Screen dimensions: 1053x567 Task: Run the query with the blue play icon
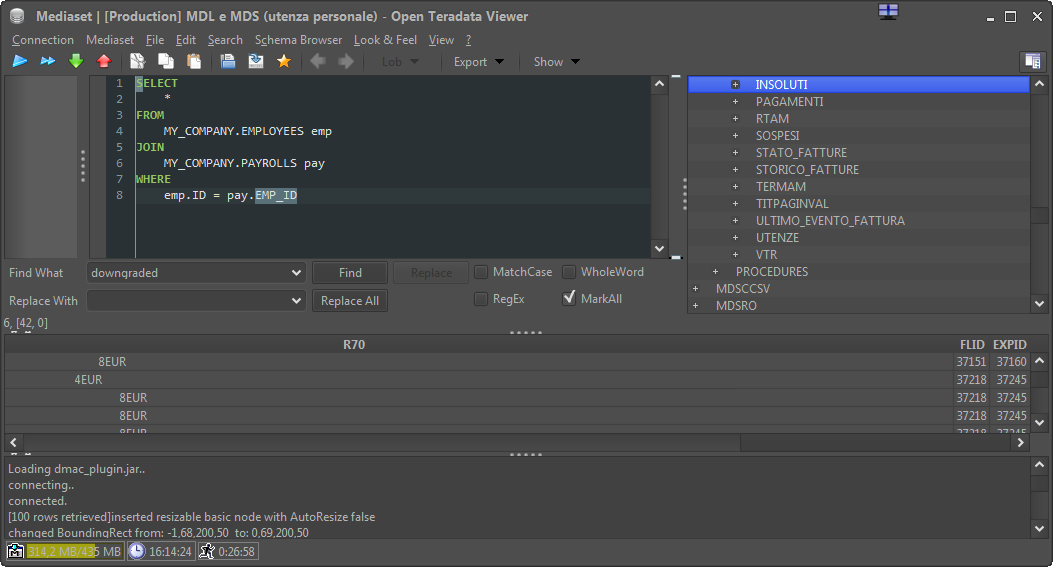(x=19, y=61)
